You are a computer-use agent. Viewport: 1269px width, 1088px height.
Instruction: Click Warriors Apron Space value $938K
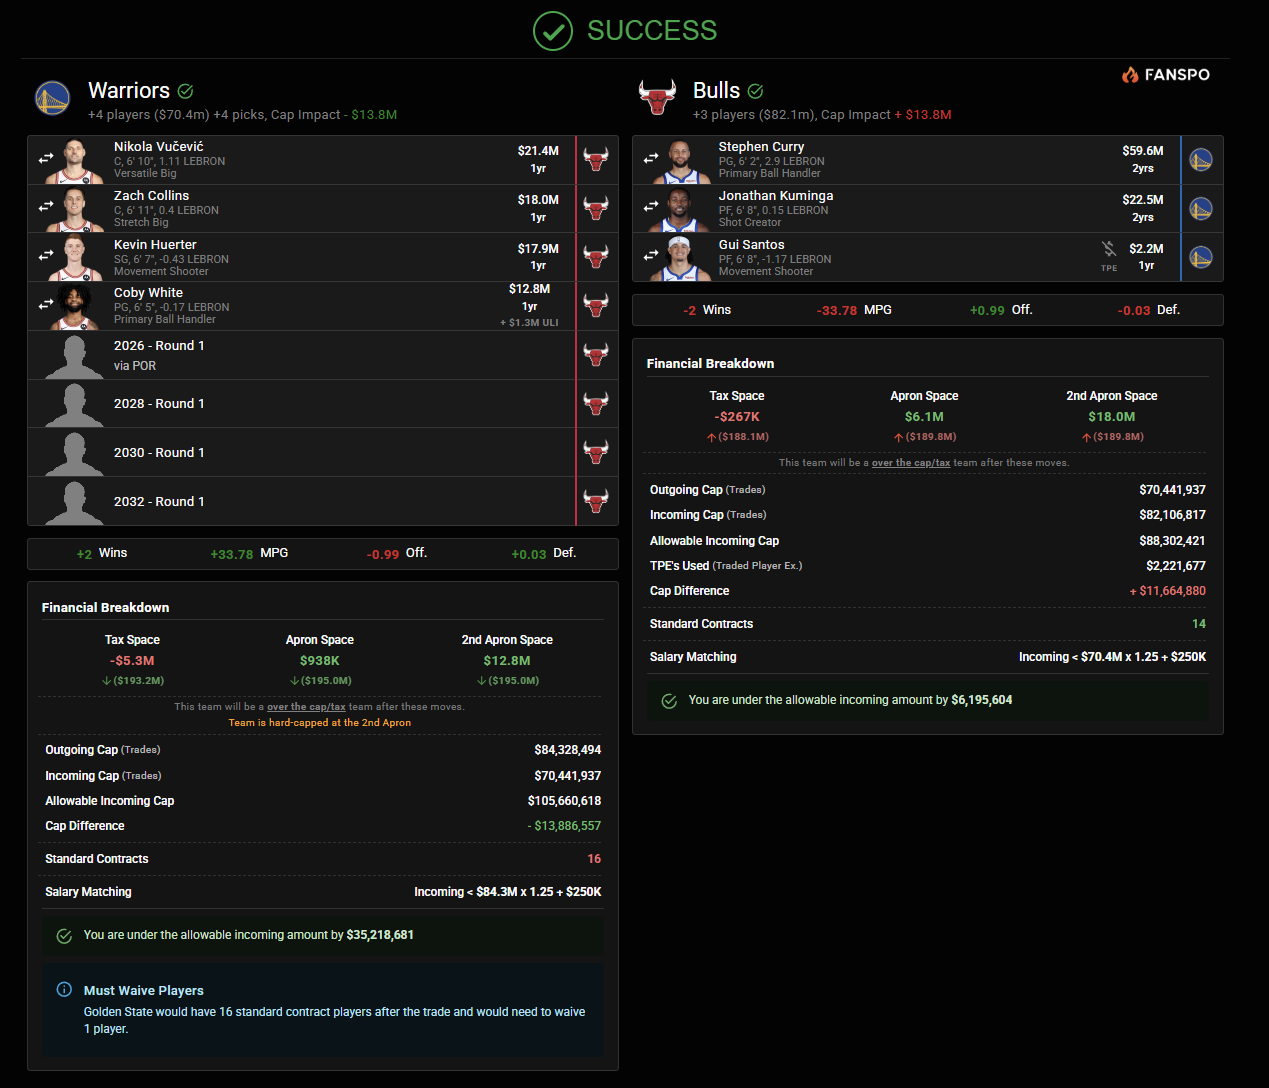tap(320, 660)
